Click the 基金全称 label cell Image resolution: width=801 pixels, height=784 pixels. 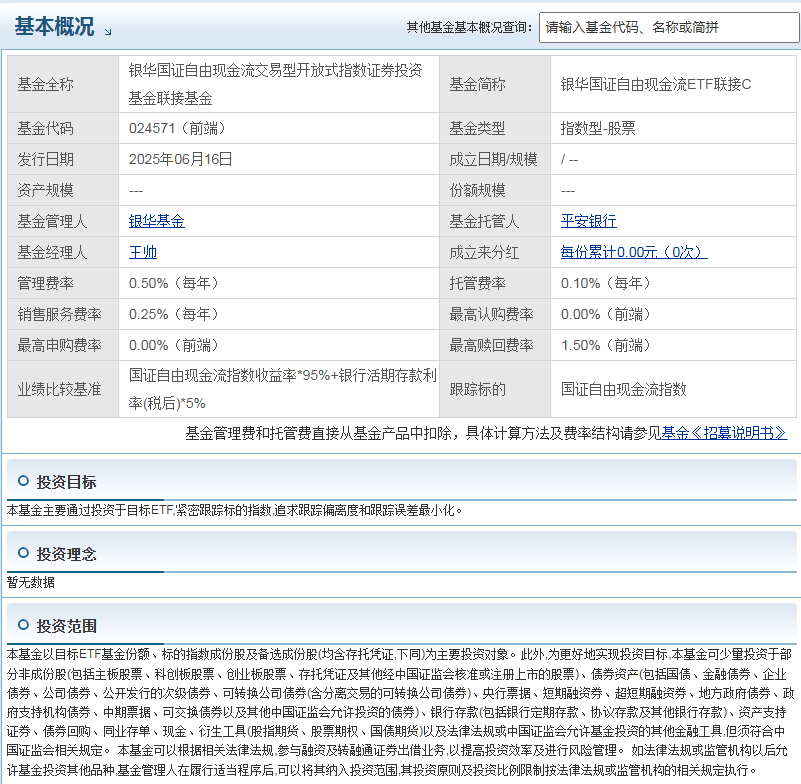click(x=63, y=84)
